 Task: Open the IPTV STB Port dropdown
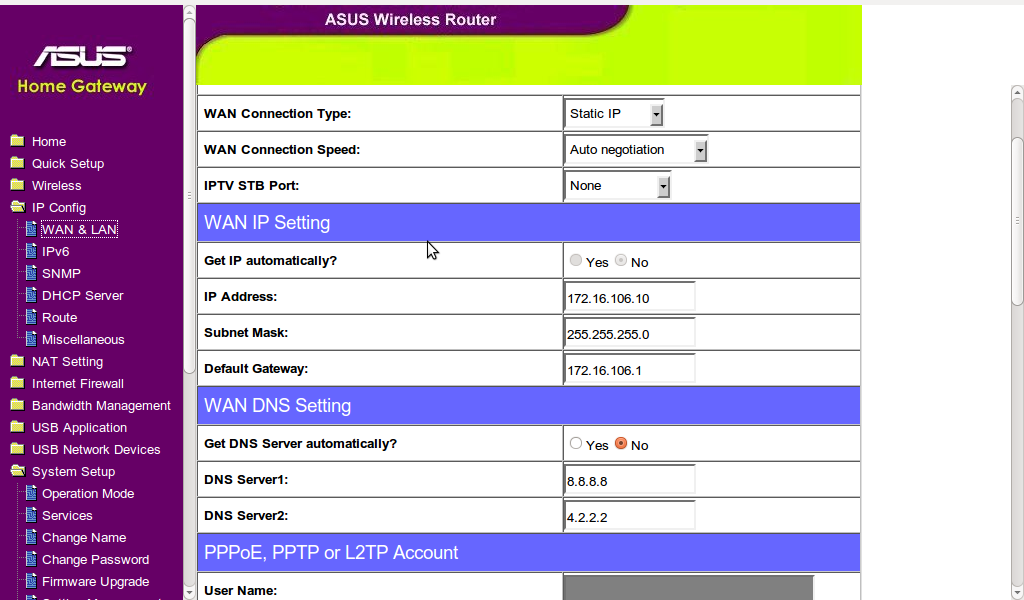pyautogui.click(x=617, y=185)
